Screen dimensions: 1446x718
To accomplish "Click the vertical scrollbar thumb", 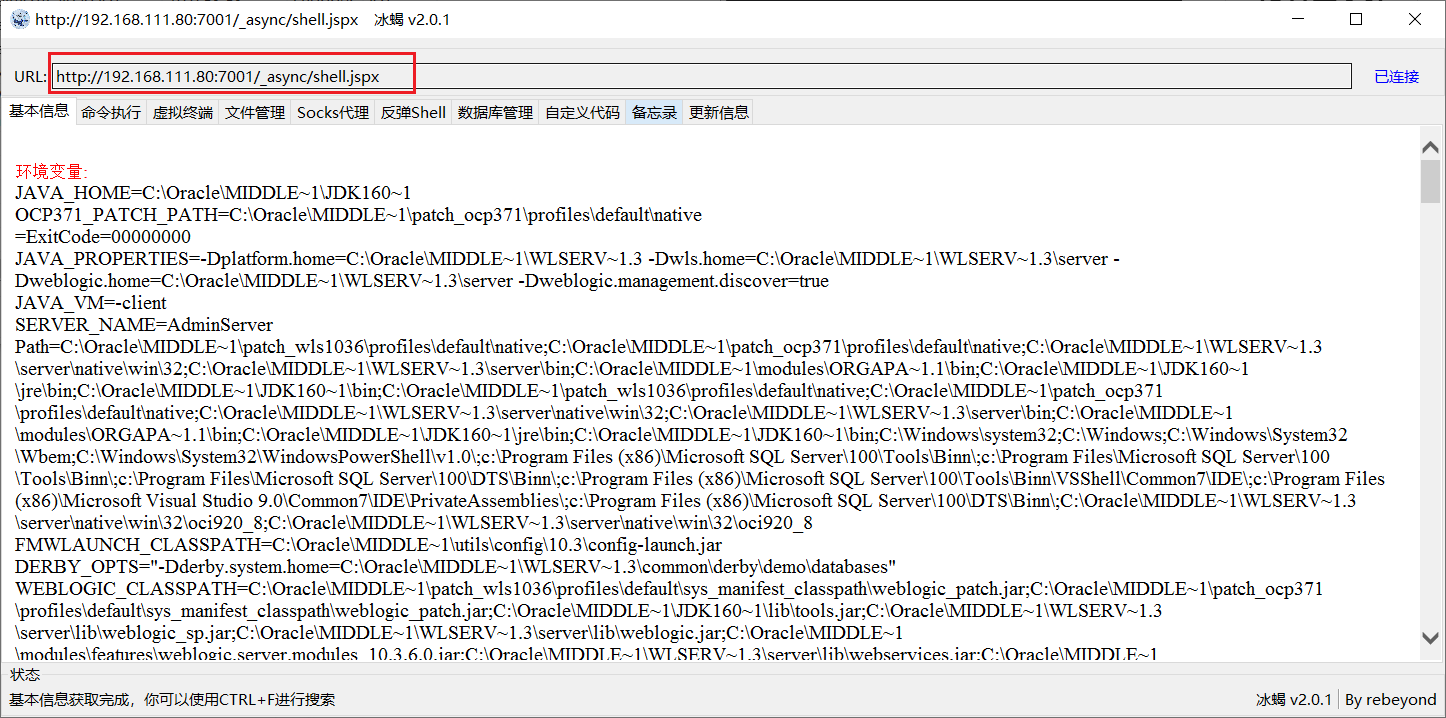I will click(x=1430, y=181).
